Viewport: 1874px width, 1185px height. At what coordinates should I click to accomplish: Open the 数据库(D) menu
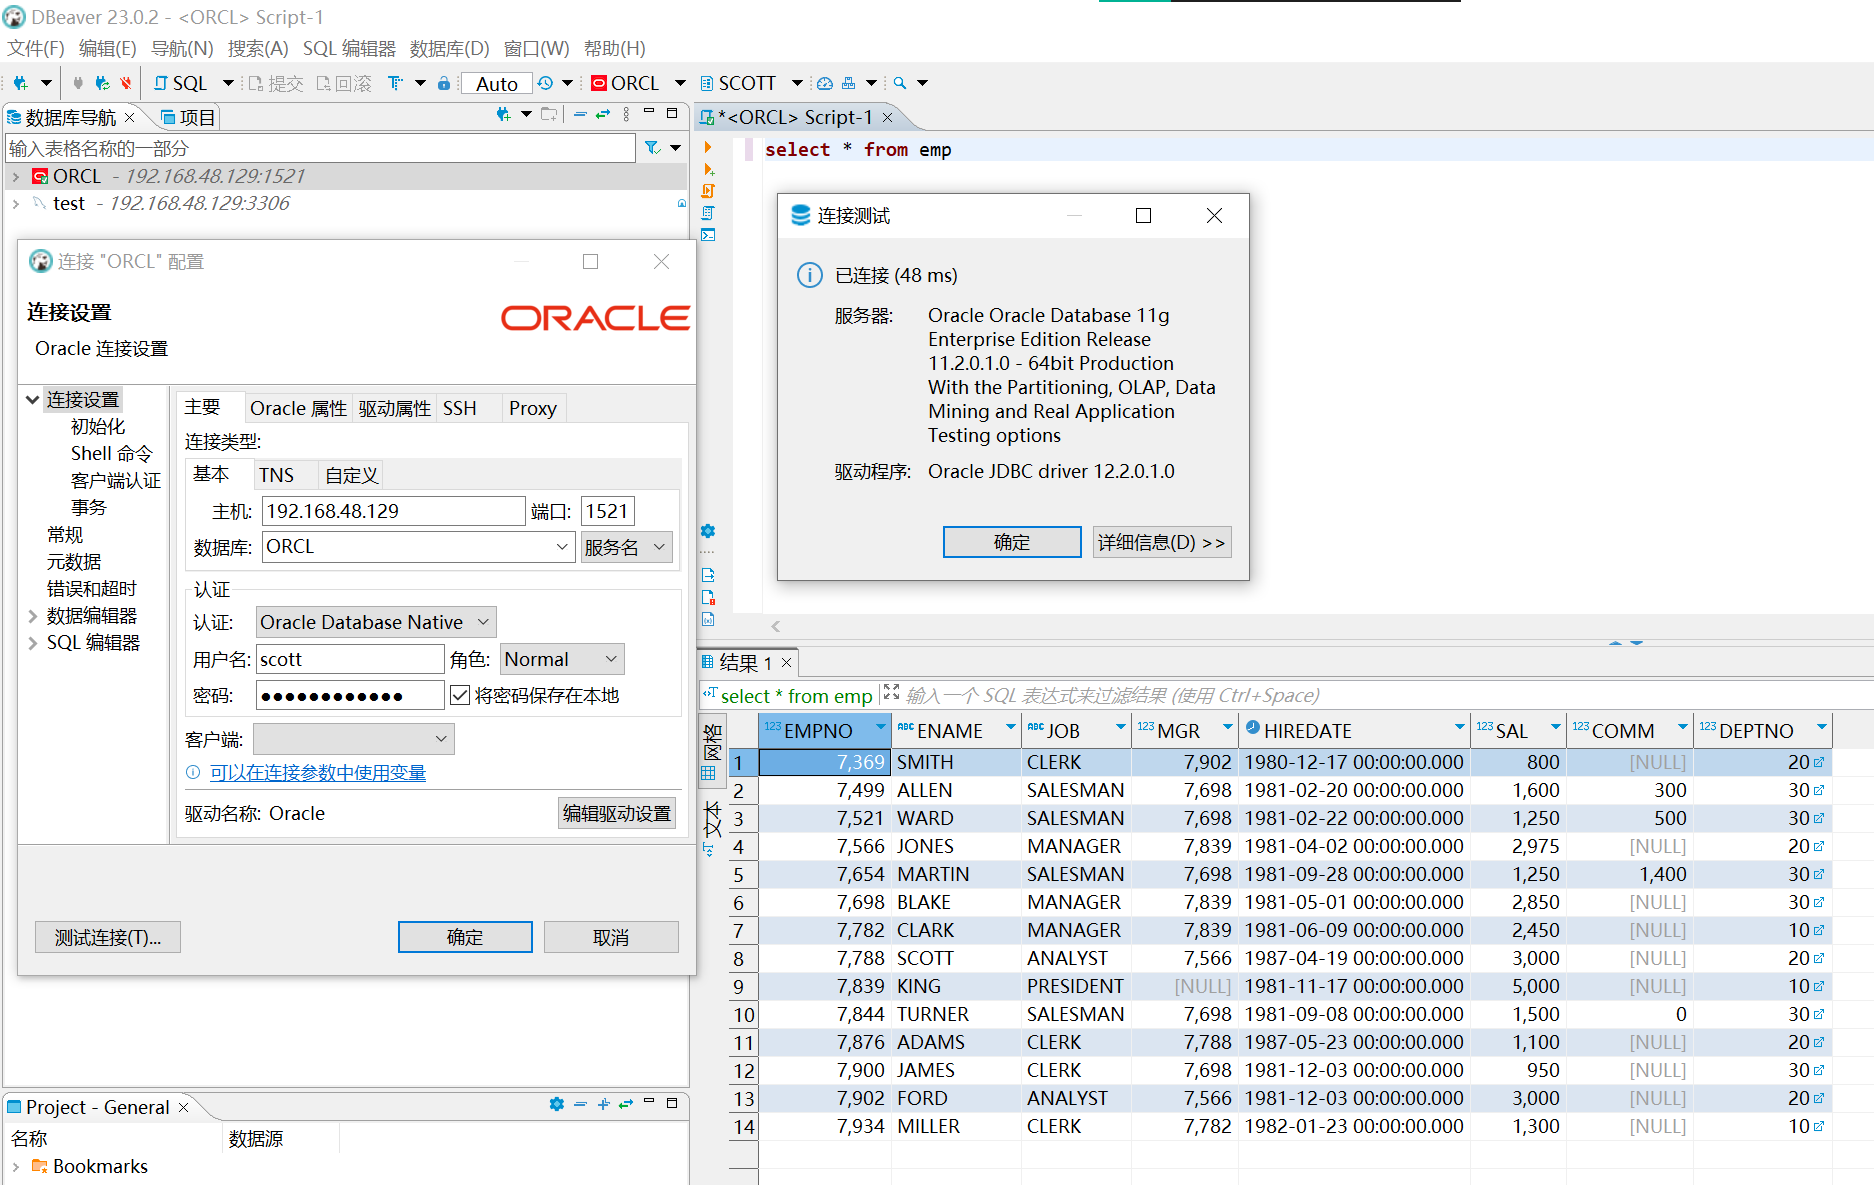click(449, 48)
